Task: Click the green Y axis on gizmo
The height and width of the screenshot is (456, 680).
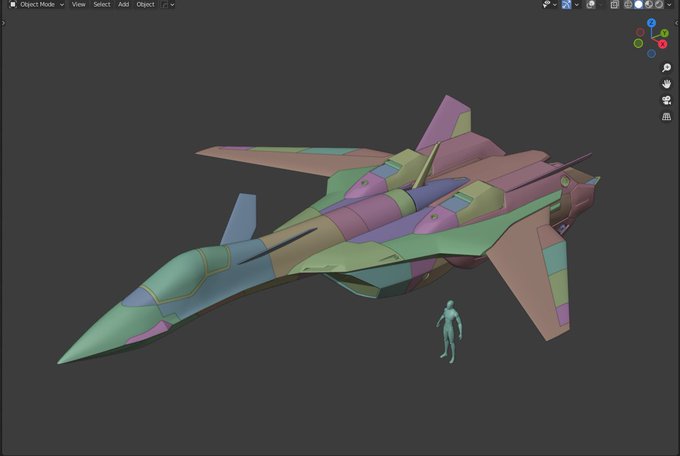Action: tap(664, 33)
